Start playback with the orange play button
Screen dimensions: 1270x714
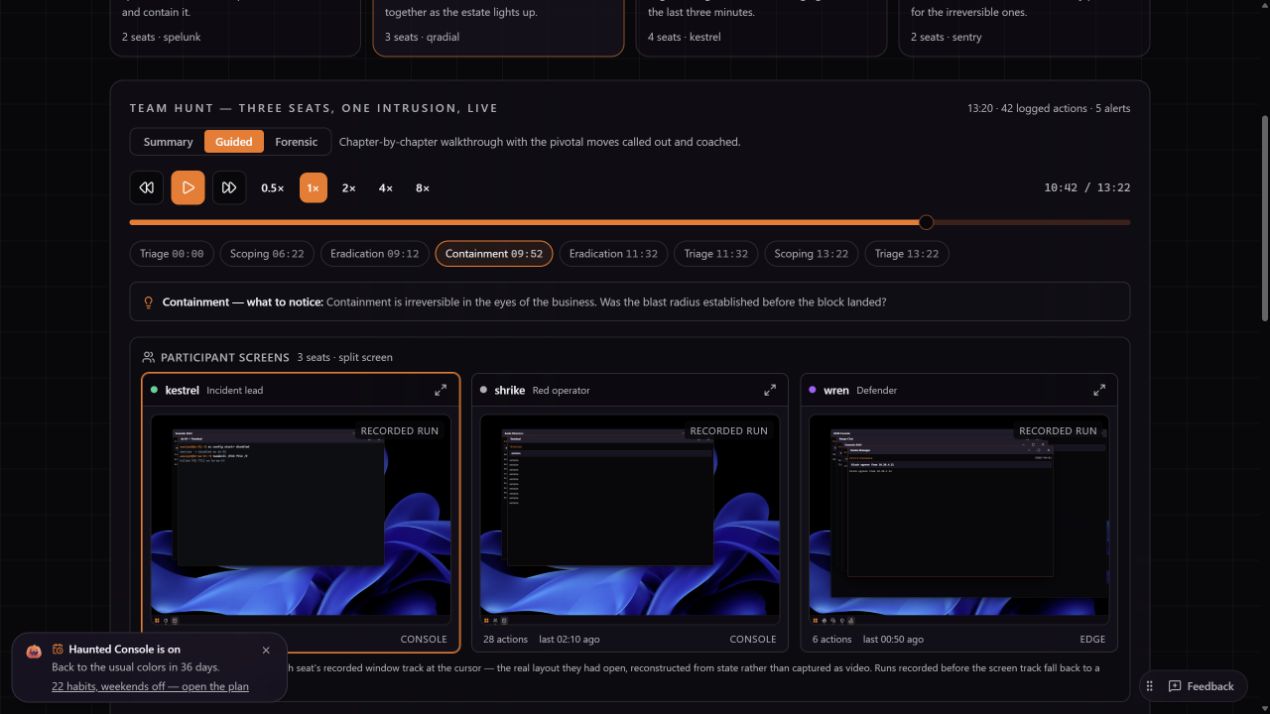188,188
